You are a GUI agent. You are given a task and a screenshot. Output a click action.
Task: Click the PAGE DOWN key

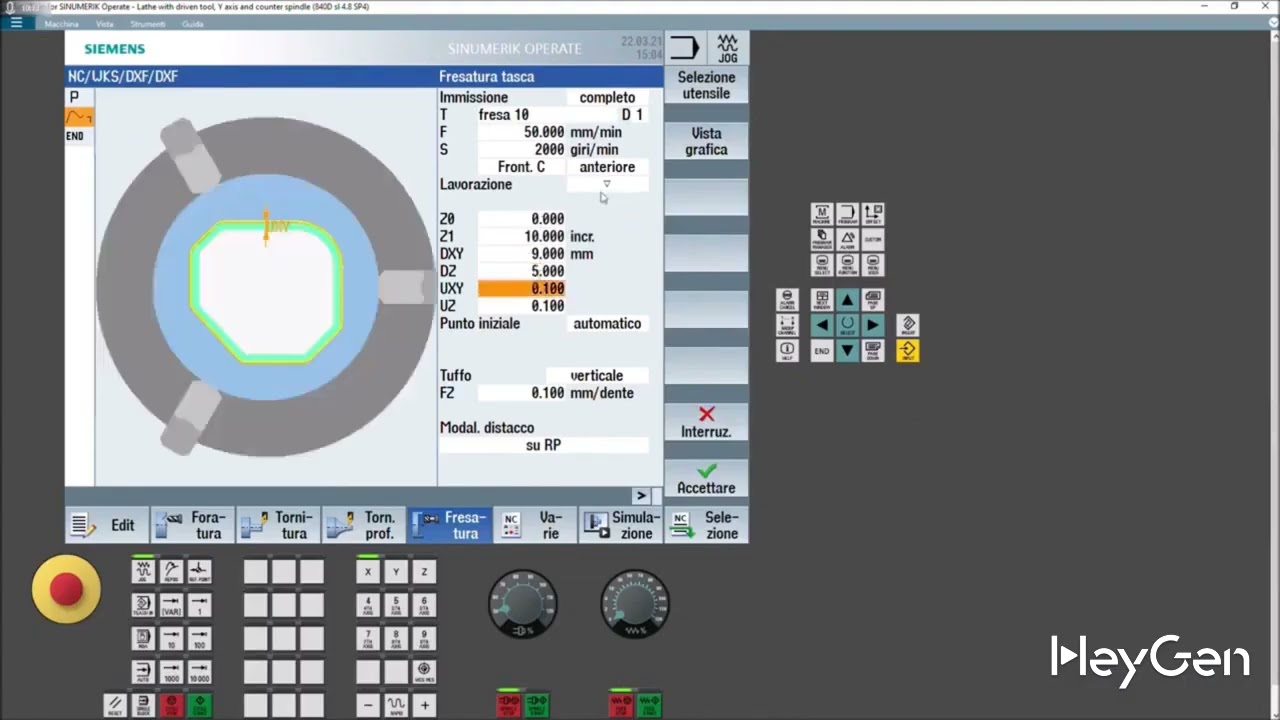click(x=873, y=350)
